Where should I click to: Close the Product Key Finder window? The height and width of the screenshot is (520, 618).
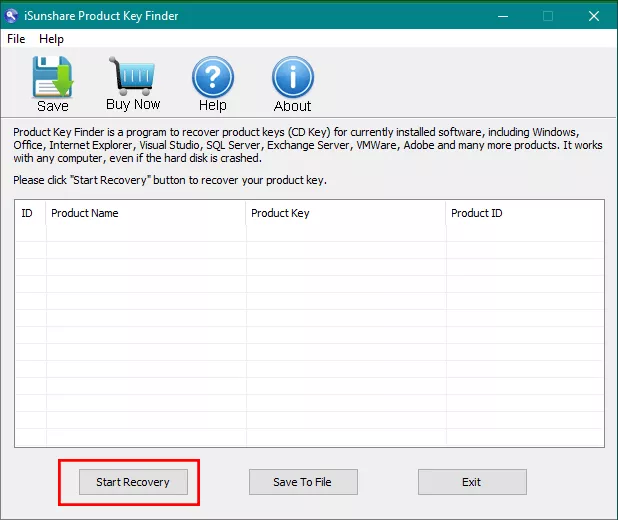tap(594, 16)
